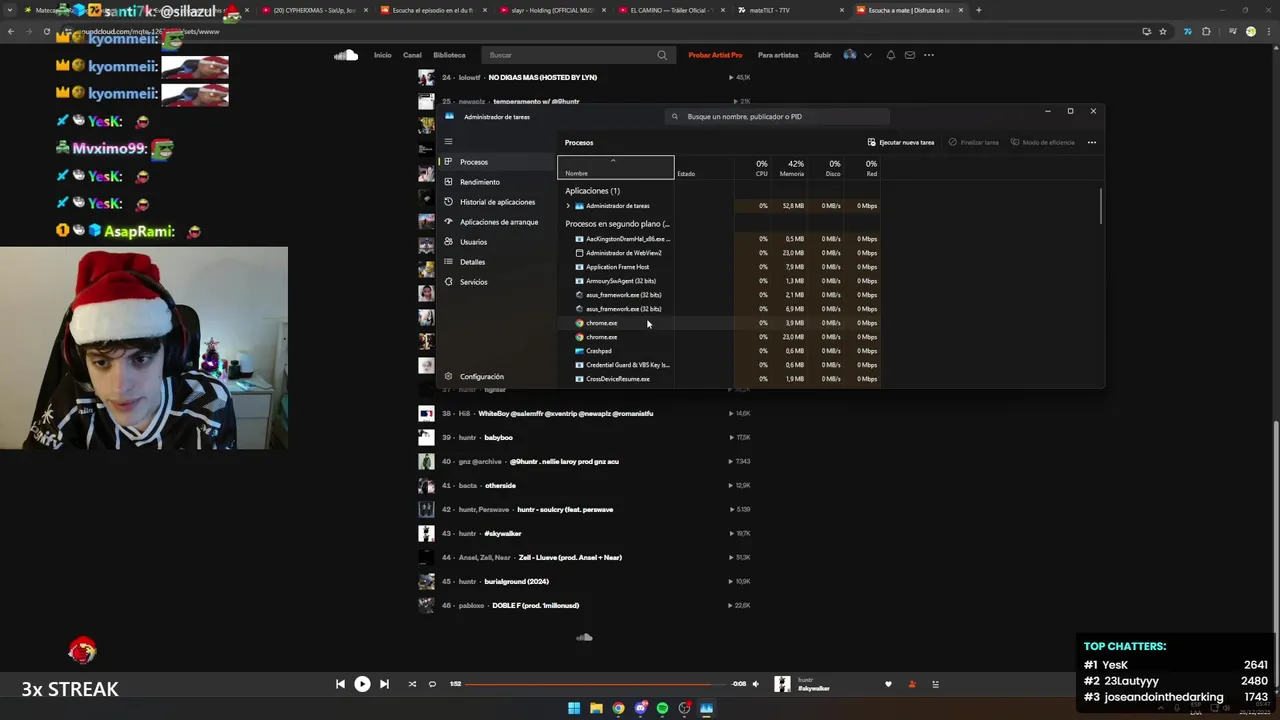Click now-playing track artwork thumbnail
Viewport: 1280px width, 720px height.
pos(782,684)
